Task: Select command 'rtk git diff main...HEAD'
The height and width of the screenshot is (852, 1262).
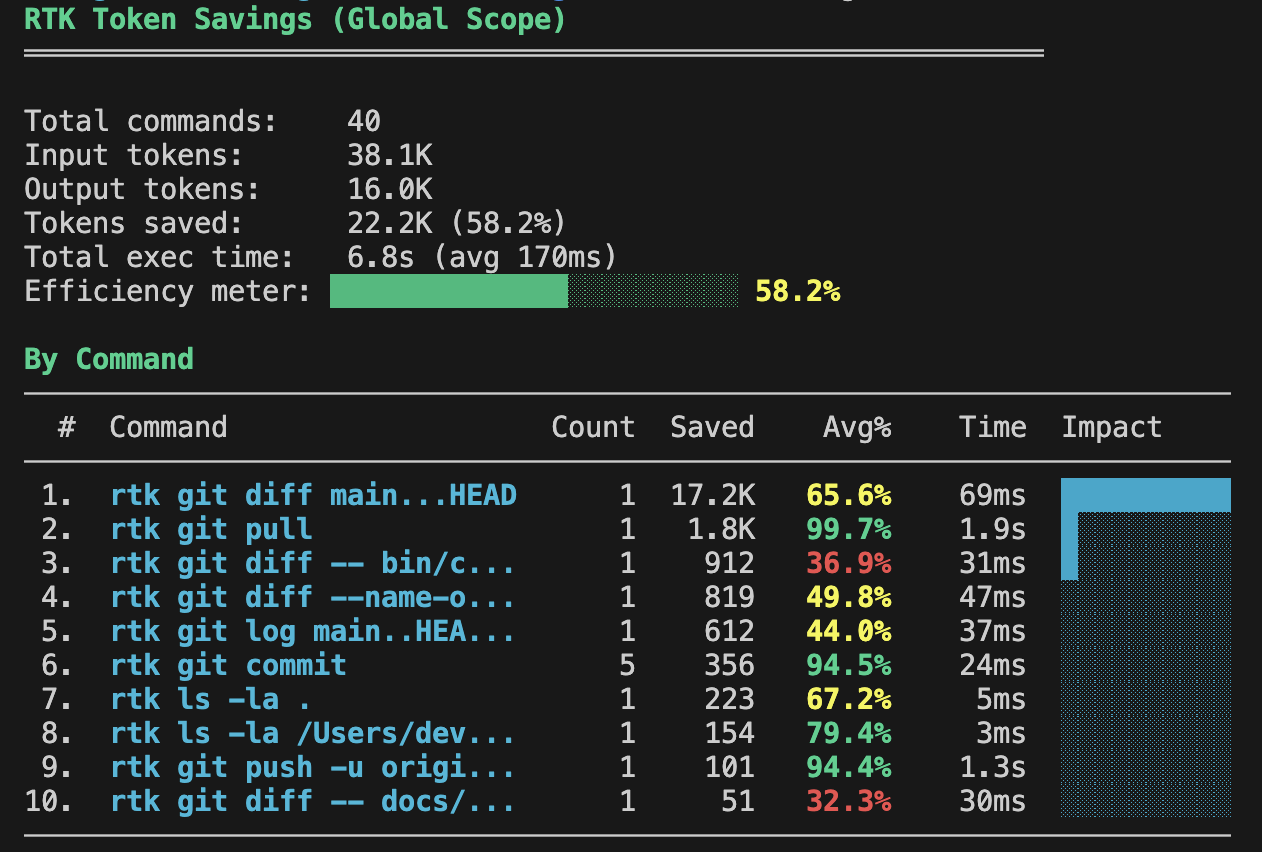Action: tap(314, 495)
